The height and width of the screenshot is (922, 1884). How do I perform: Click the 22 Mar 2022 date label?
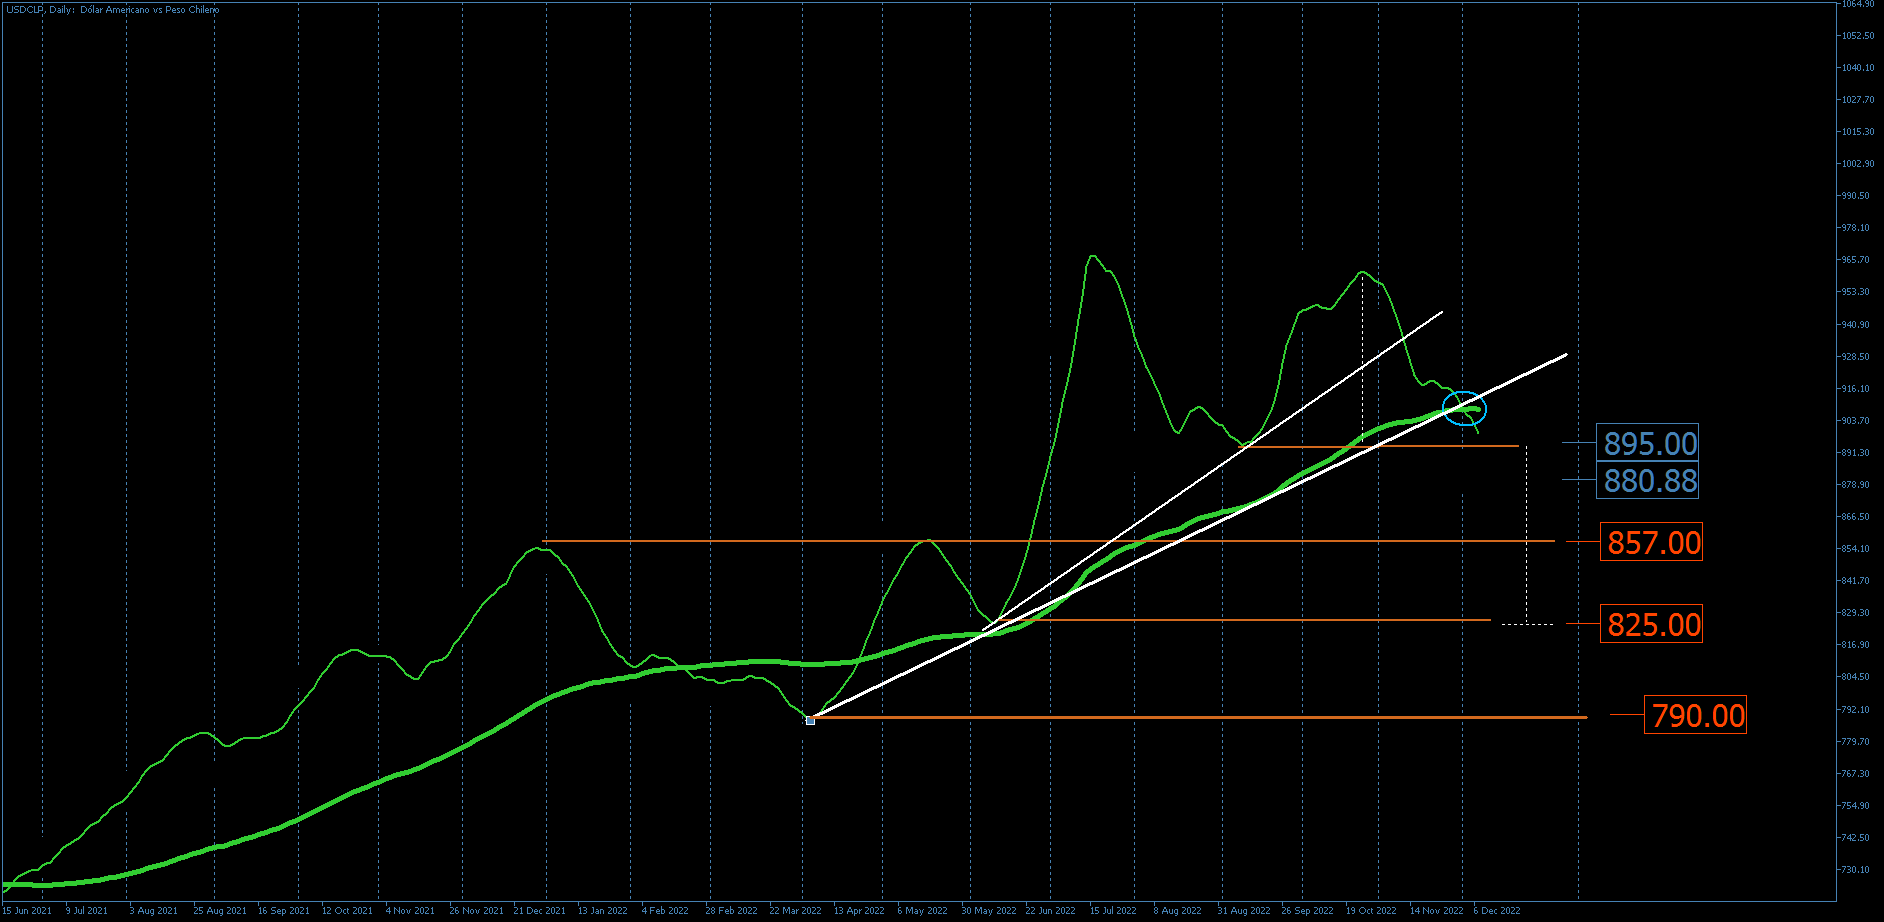point(795,911)
